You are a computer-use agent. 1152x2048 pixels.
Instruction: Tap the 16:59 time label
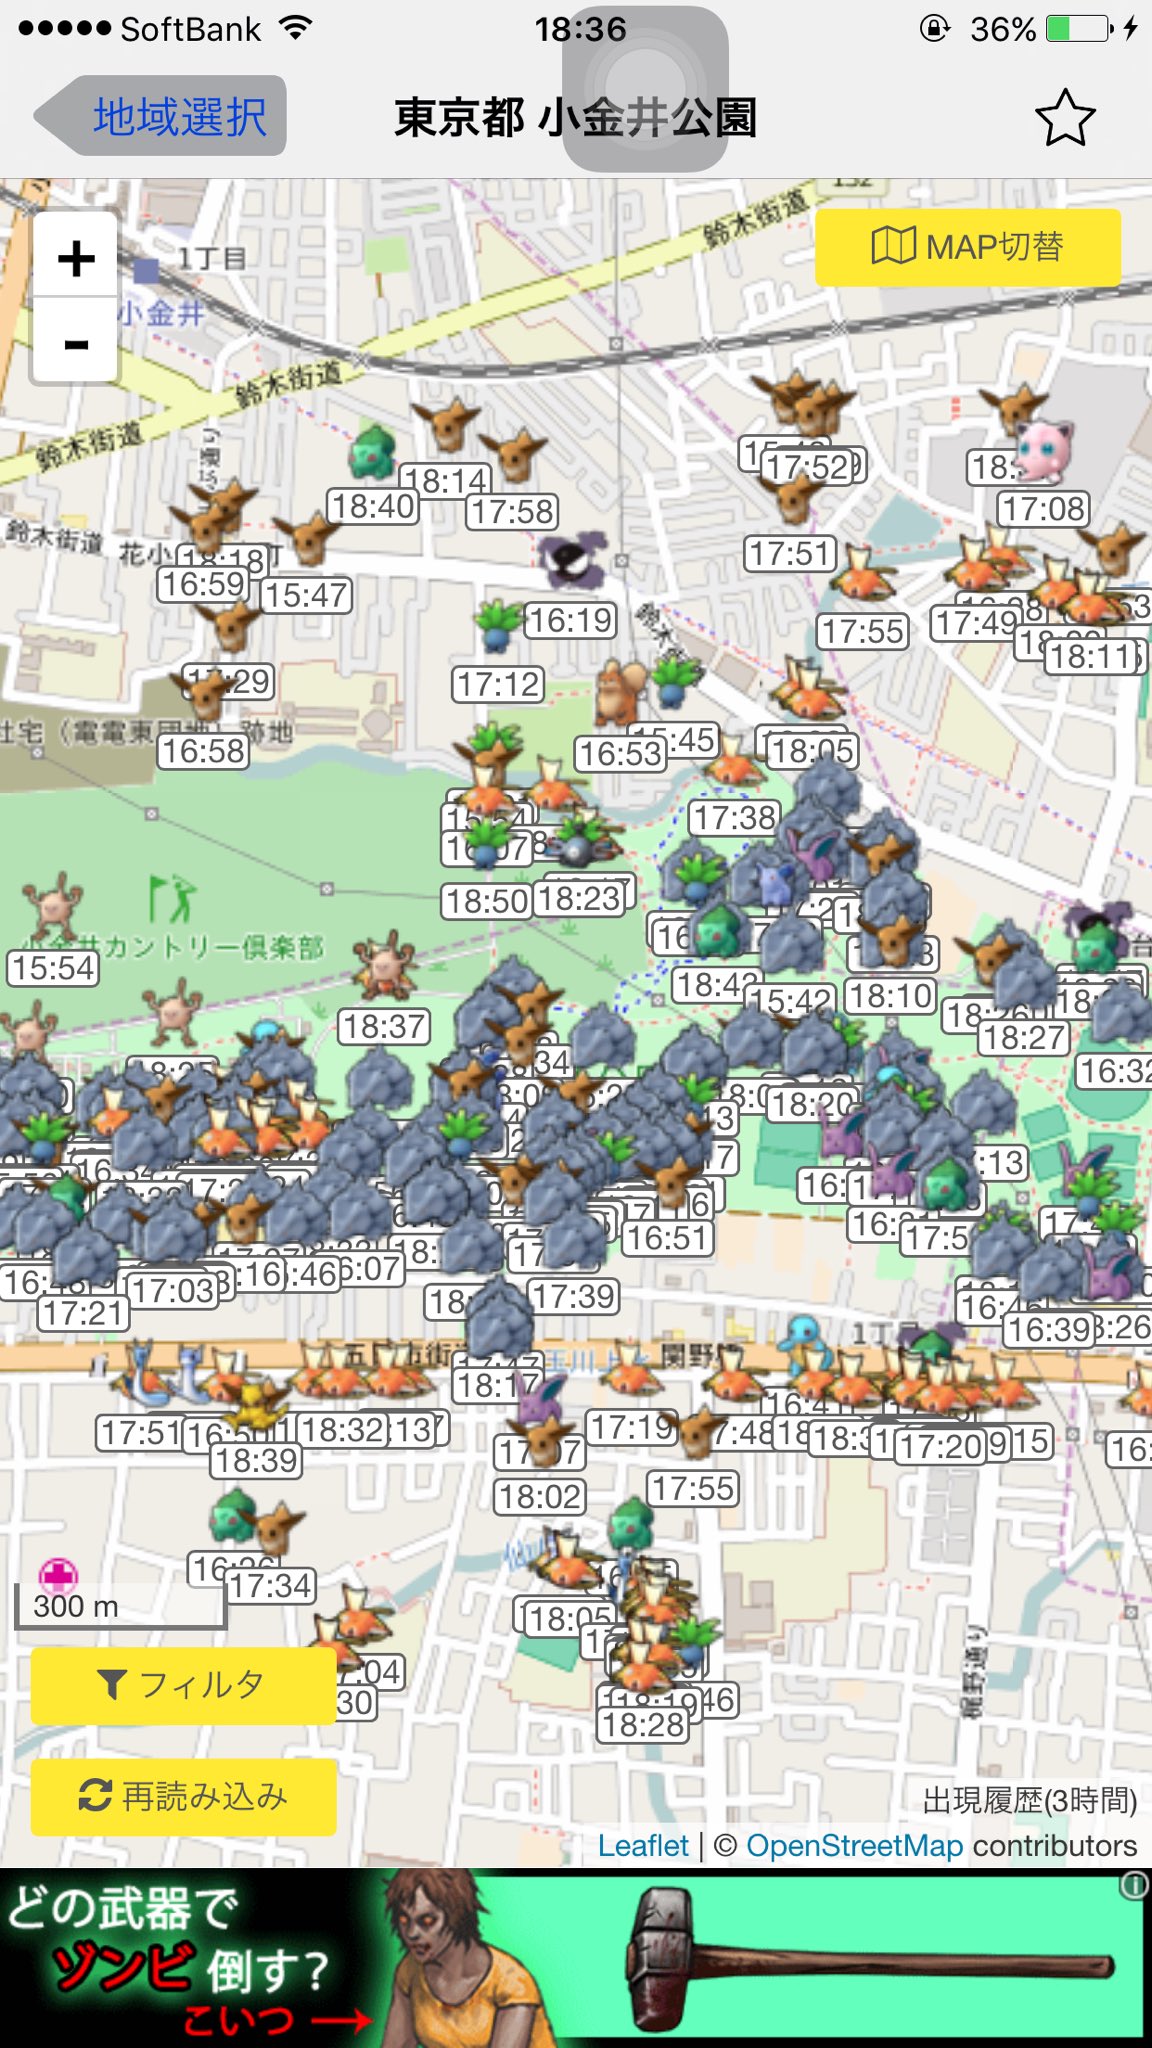click(203, 584)
